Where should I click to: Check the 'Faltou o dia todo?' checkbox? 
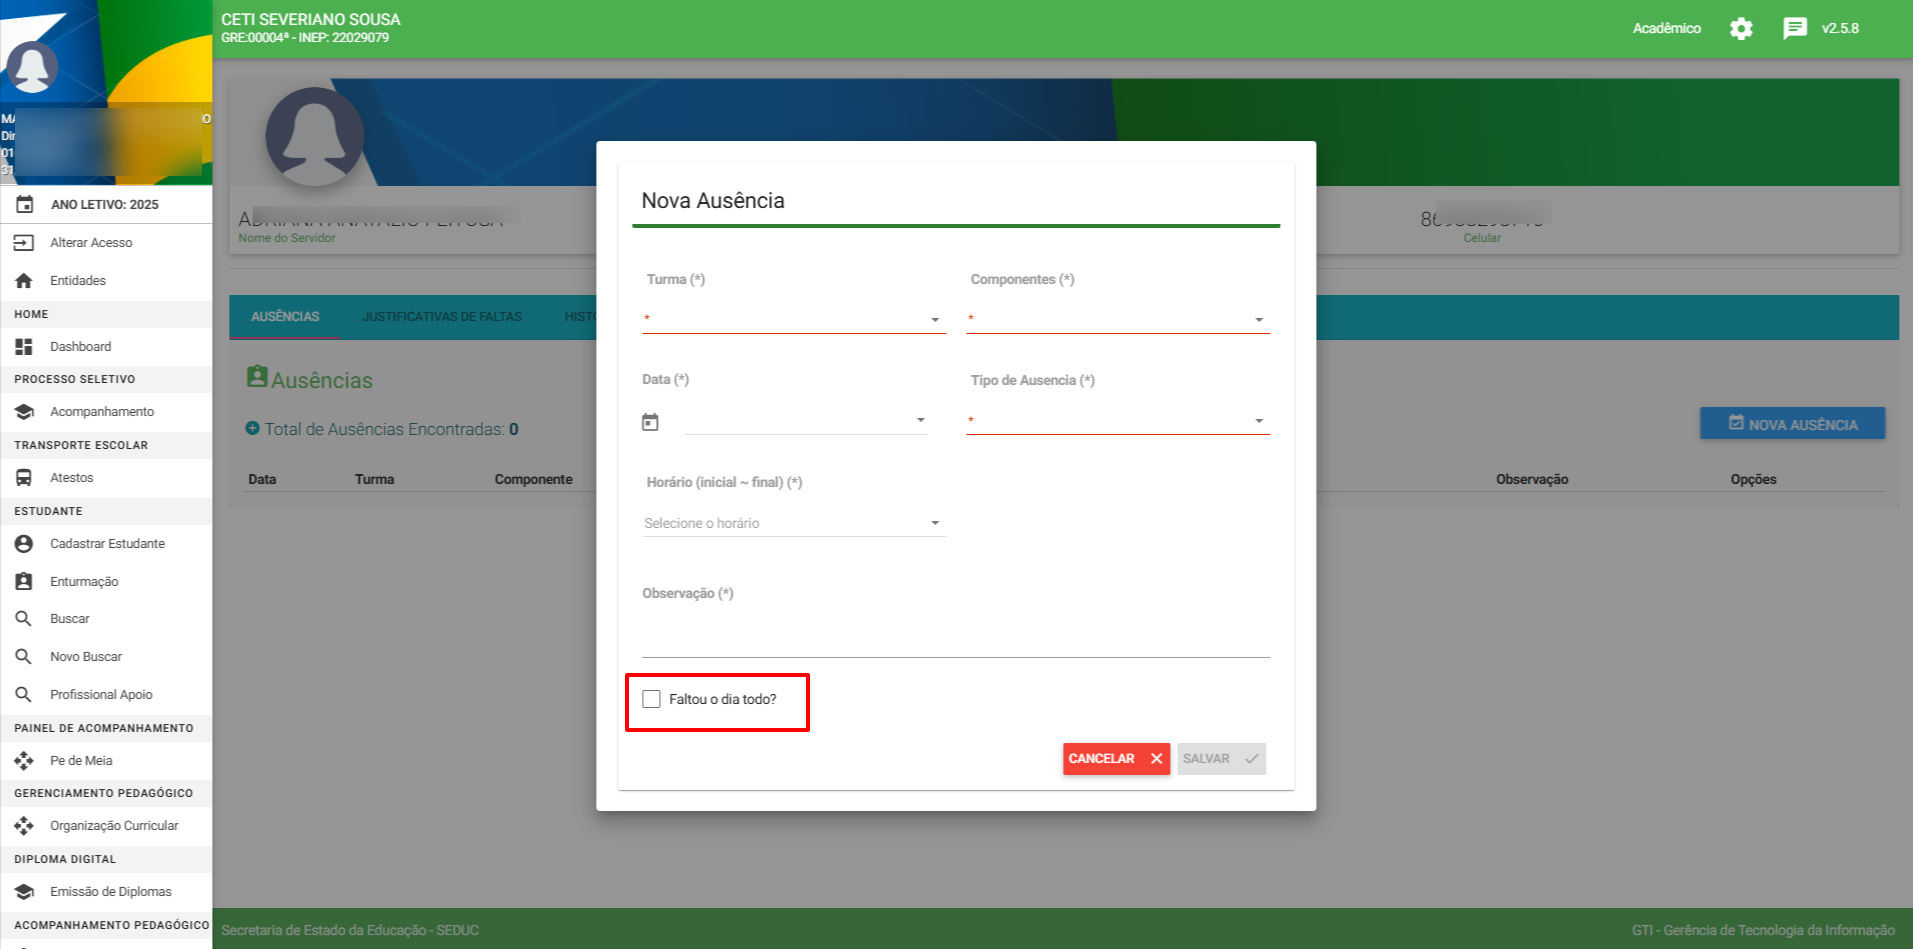click(x=652, y=699)
